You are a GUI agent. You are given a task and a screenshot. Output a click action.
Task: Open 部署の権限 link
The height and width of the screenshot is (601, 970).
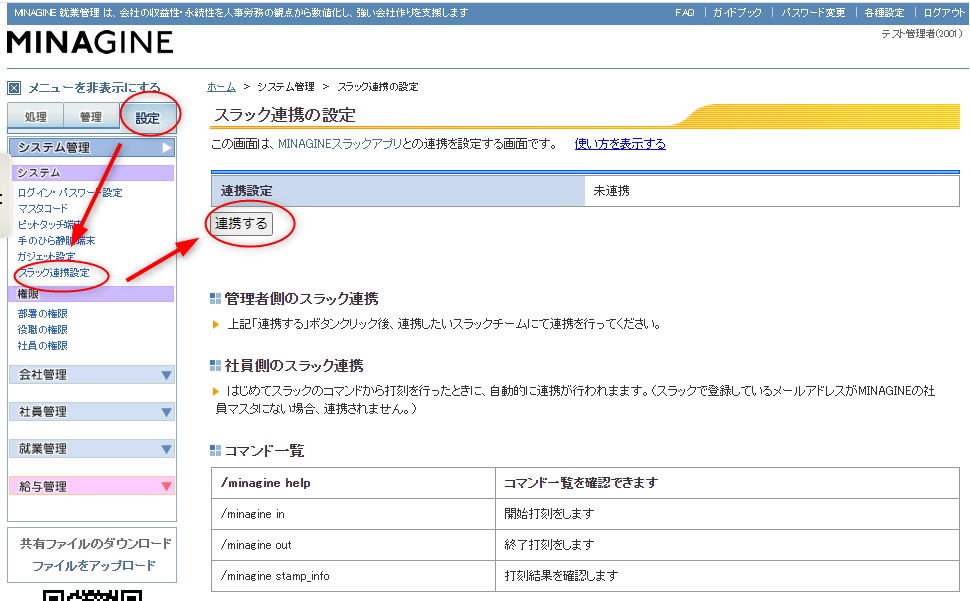[43, 313]
